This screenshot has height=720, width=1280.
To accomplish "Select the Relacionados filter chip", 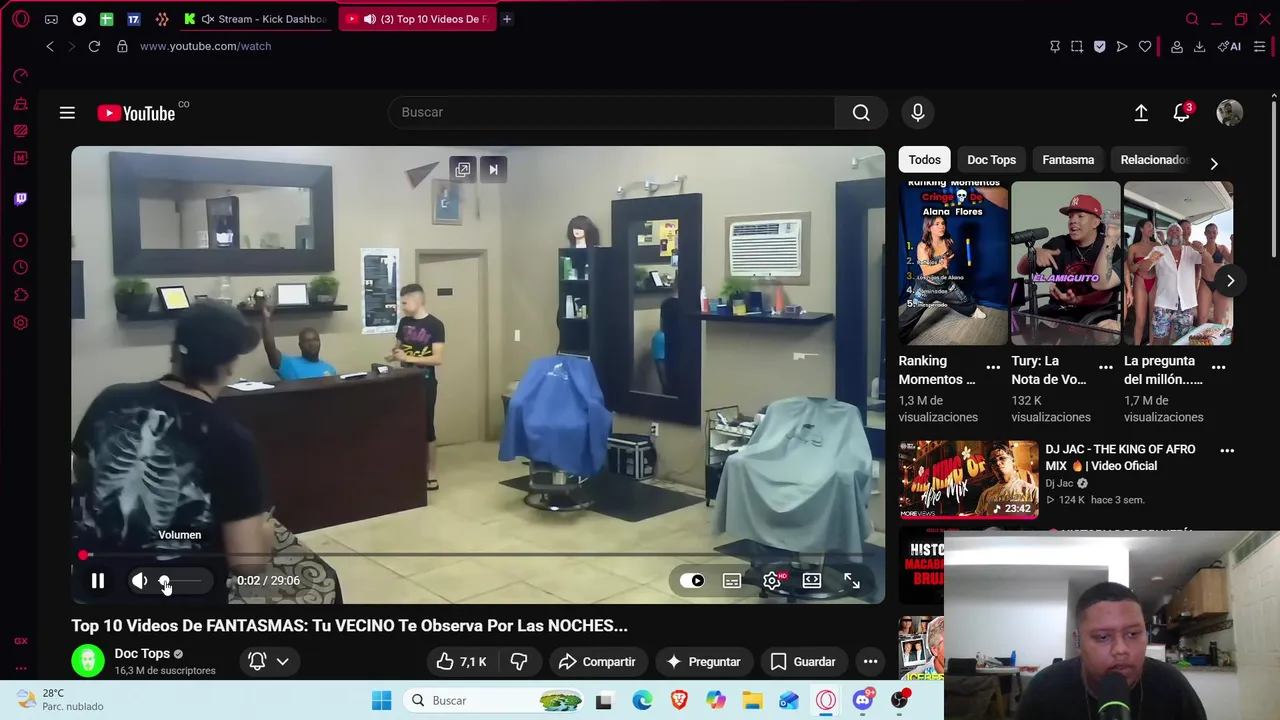I will [1153, 160].
